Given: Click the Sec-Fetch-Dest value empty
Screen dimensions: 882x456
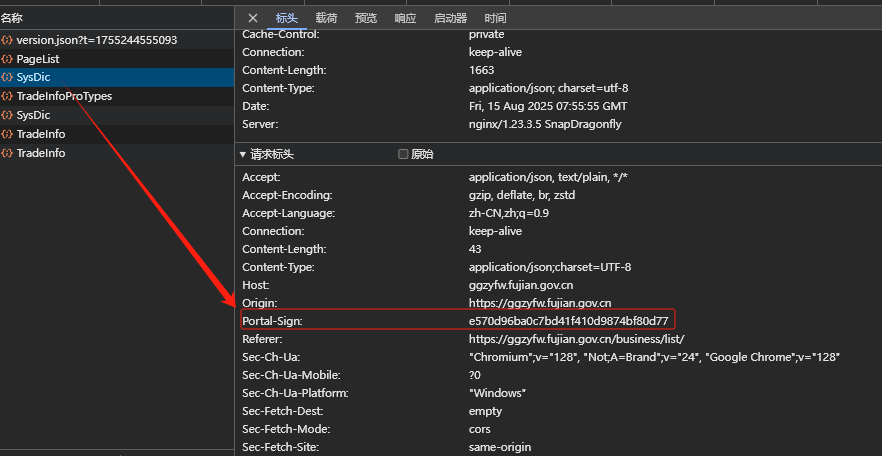Looking at the screenshot, I should click(485, 411).
